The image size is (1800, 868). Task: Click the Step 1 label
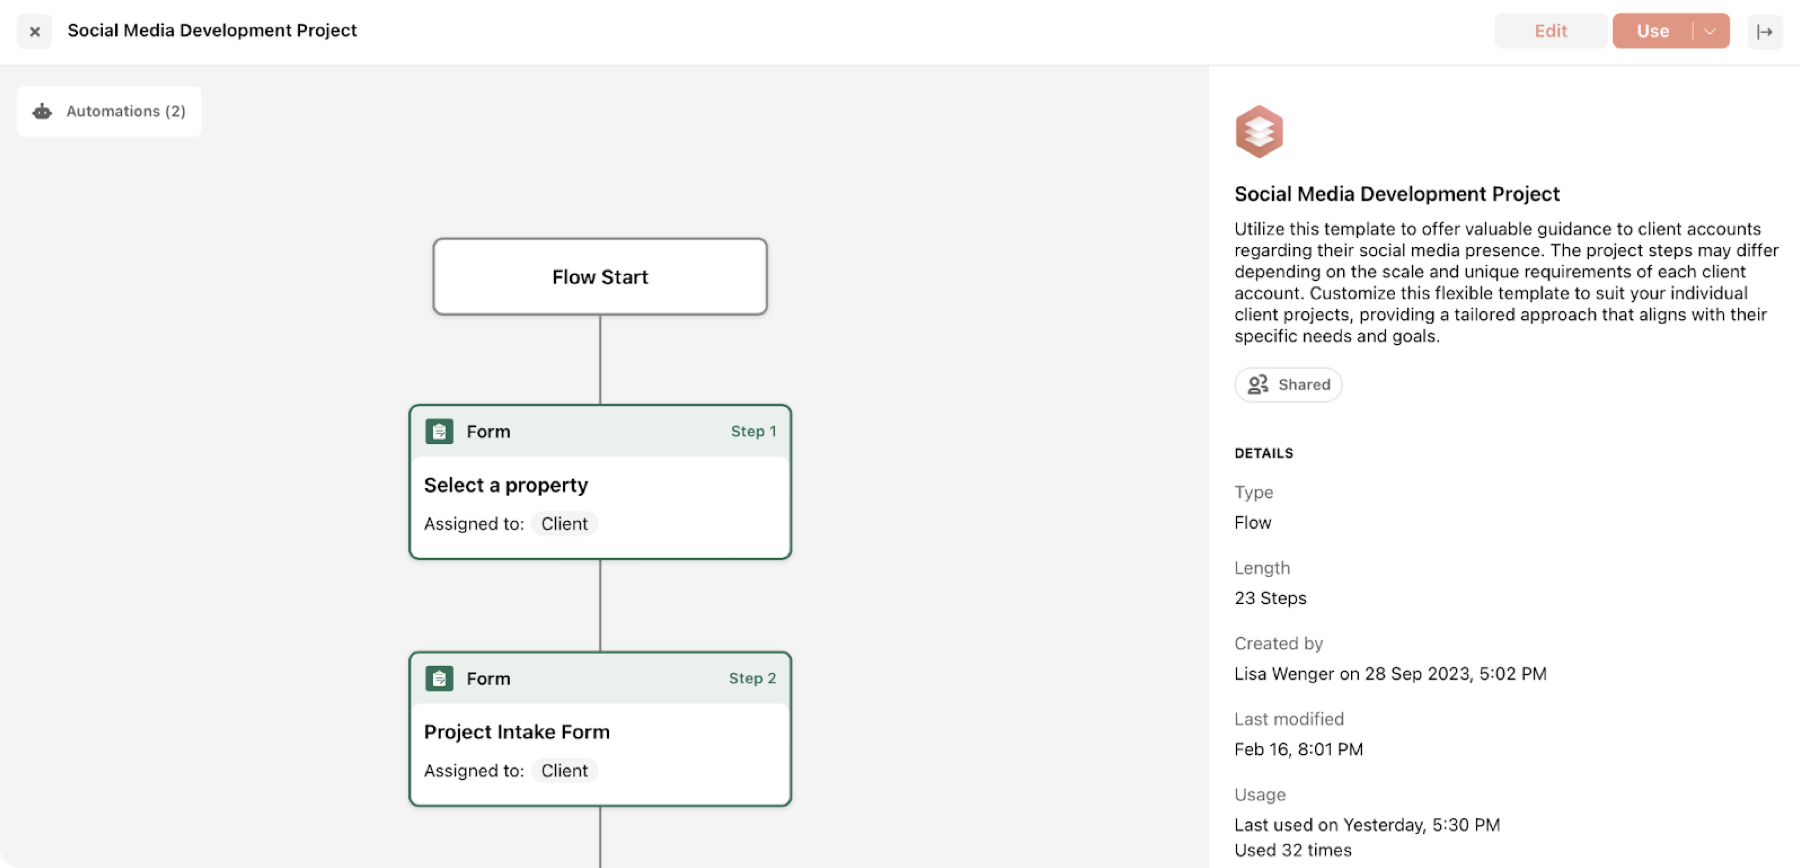click(753, 431)
